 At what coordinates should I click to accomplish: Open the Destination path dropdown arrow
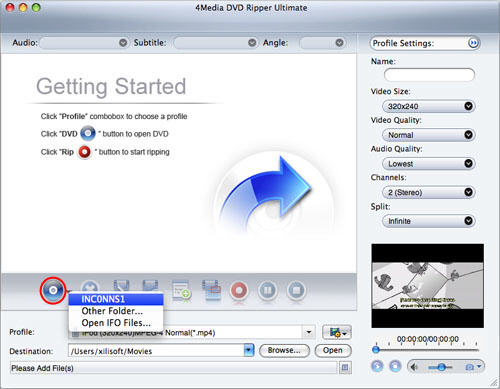(x=249, y=350)
